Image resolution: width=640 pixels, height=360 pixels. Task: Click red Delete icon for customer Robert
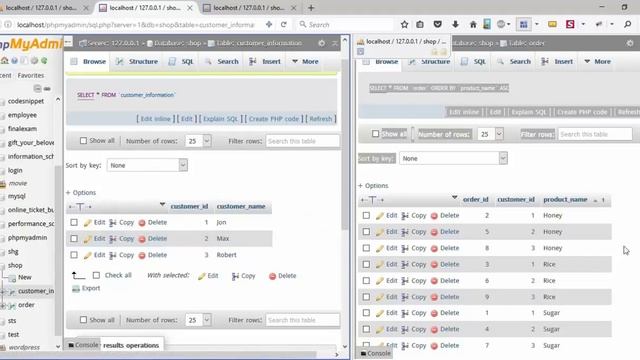142,256
